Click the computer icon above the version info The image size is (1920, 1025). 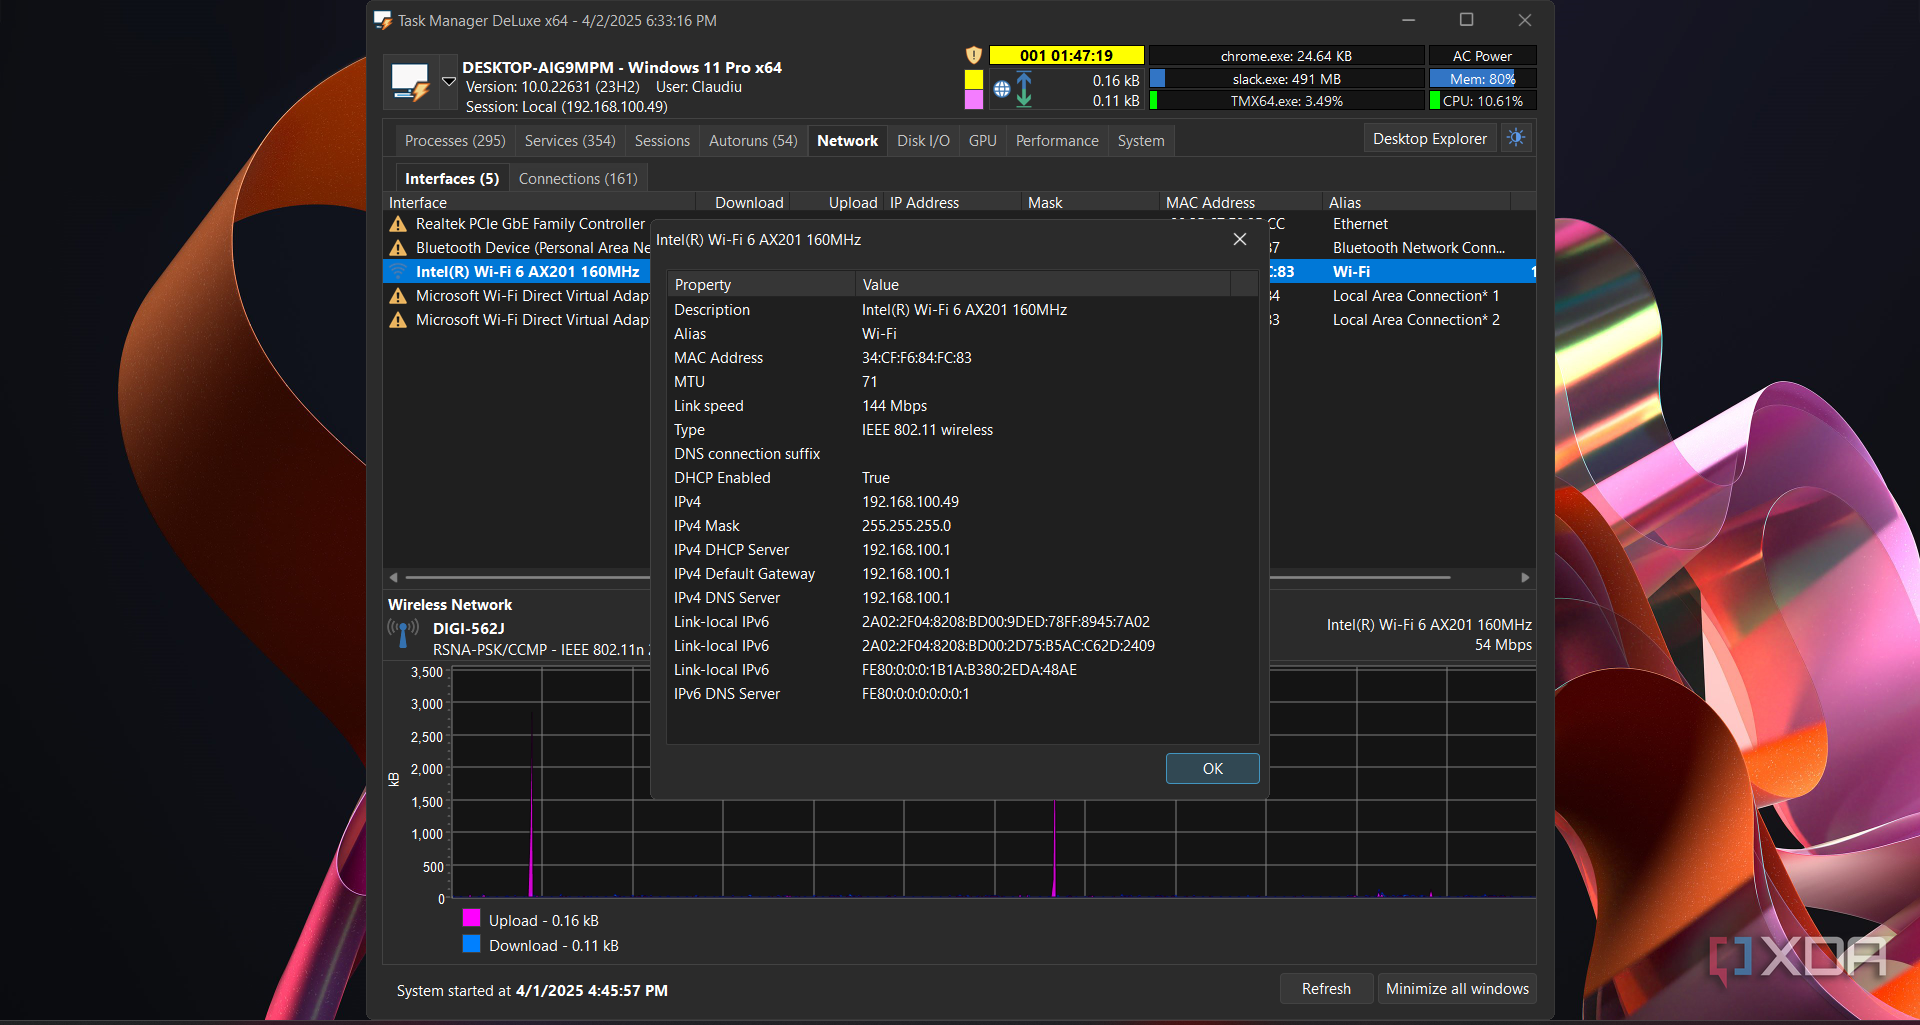click(x=412, y=81)
